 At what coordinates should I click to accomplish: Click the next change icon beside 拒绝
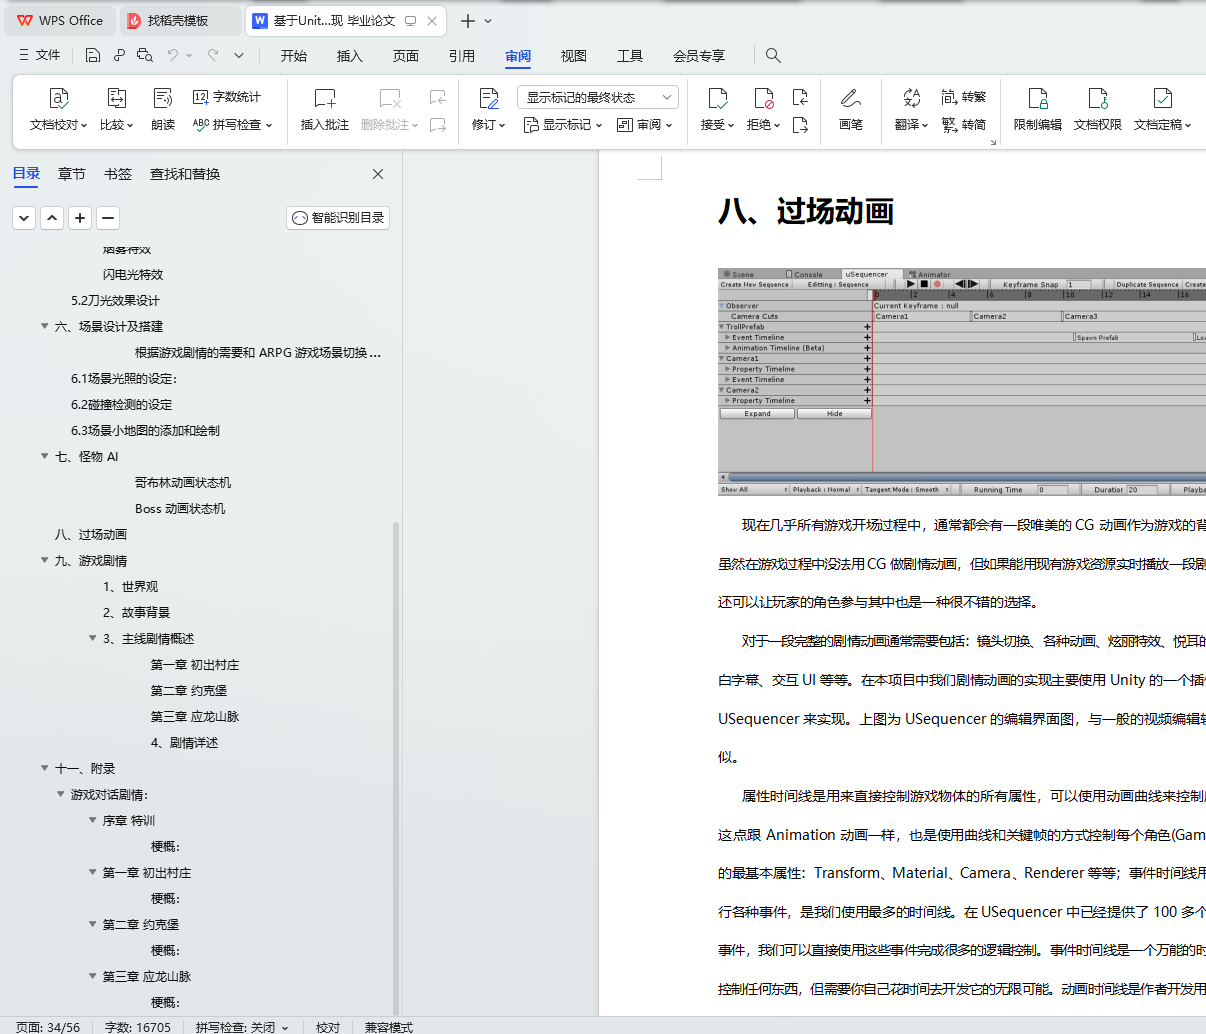(x=800, y=125)
